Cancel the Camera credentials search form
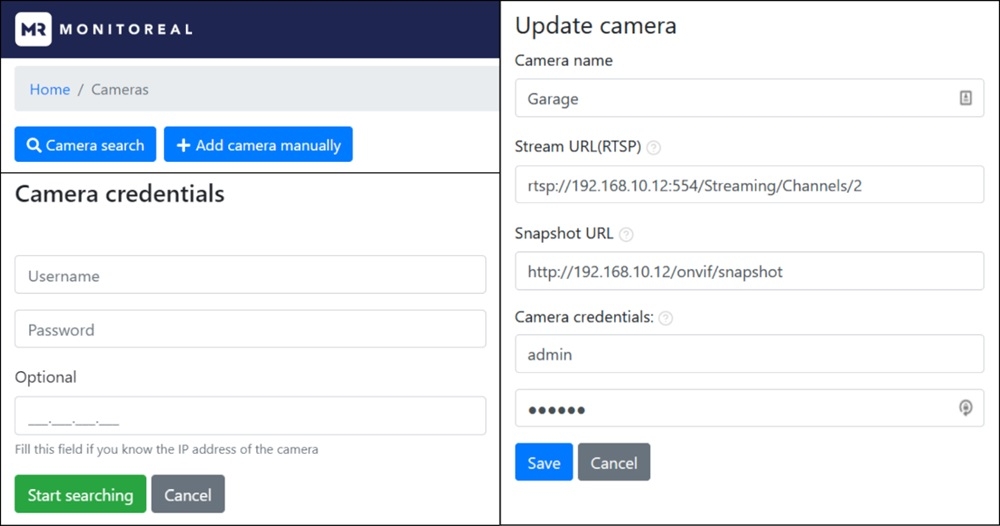Screen dimensions: 1000x526 [x=188, y=495]
